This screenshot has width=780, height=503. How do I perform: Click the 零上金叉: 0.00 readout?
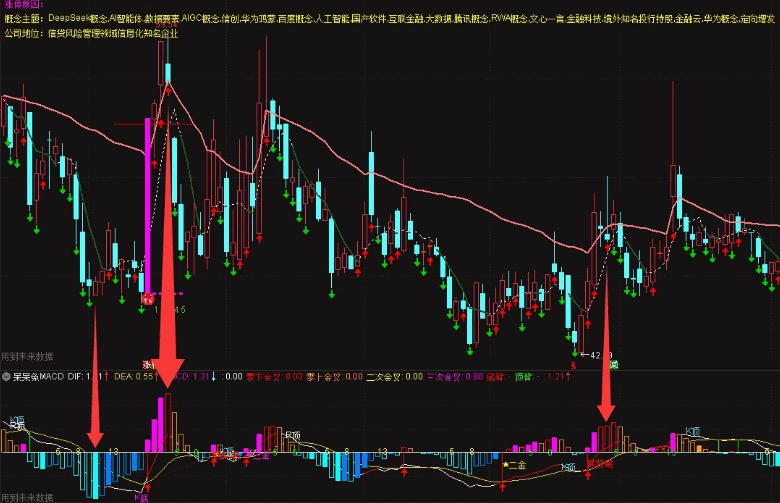pos(334,377)
